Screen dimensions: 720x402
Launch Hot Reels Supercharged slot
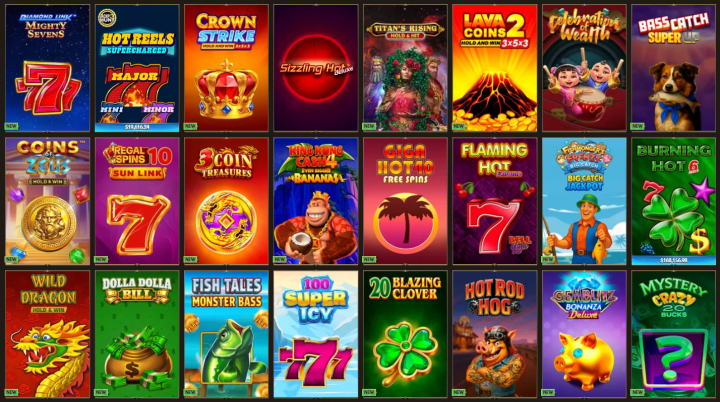137,68
